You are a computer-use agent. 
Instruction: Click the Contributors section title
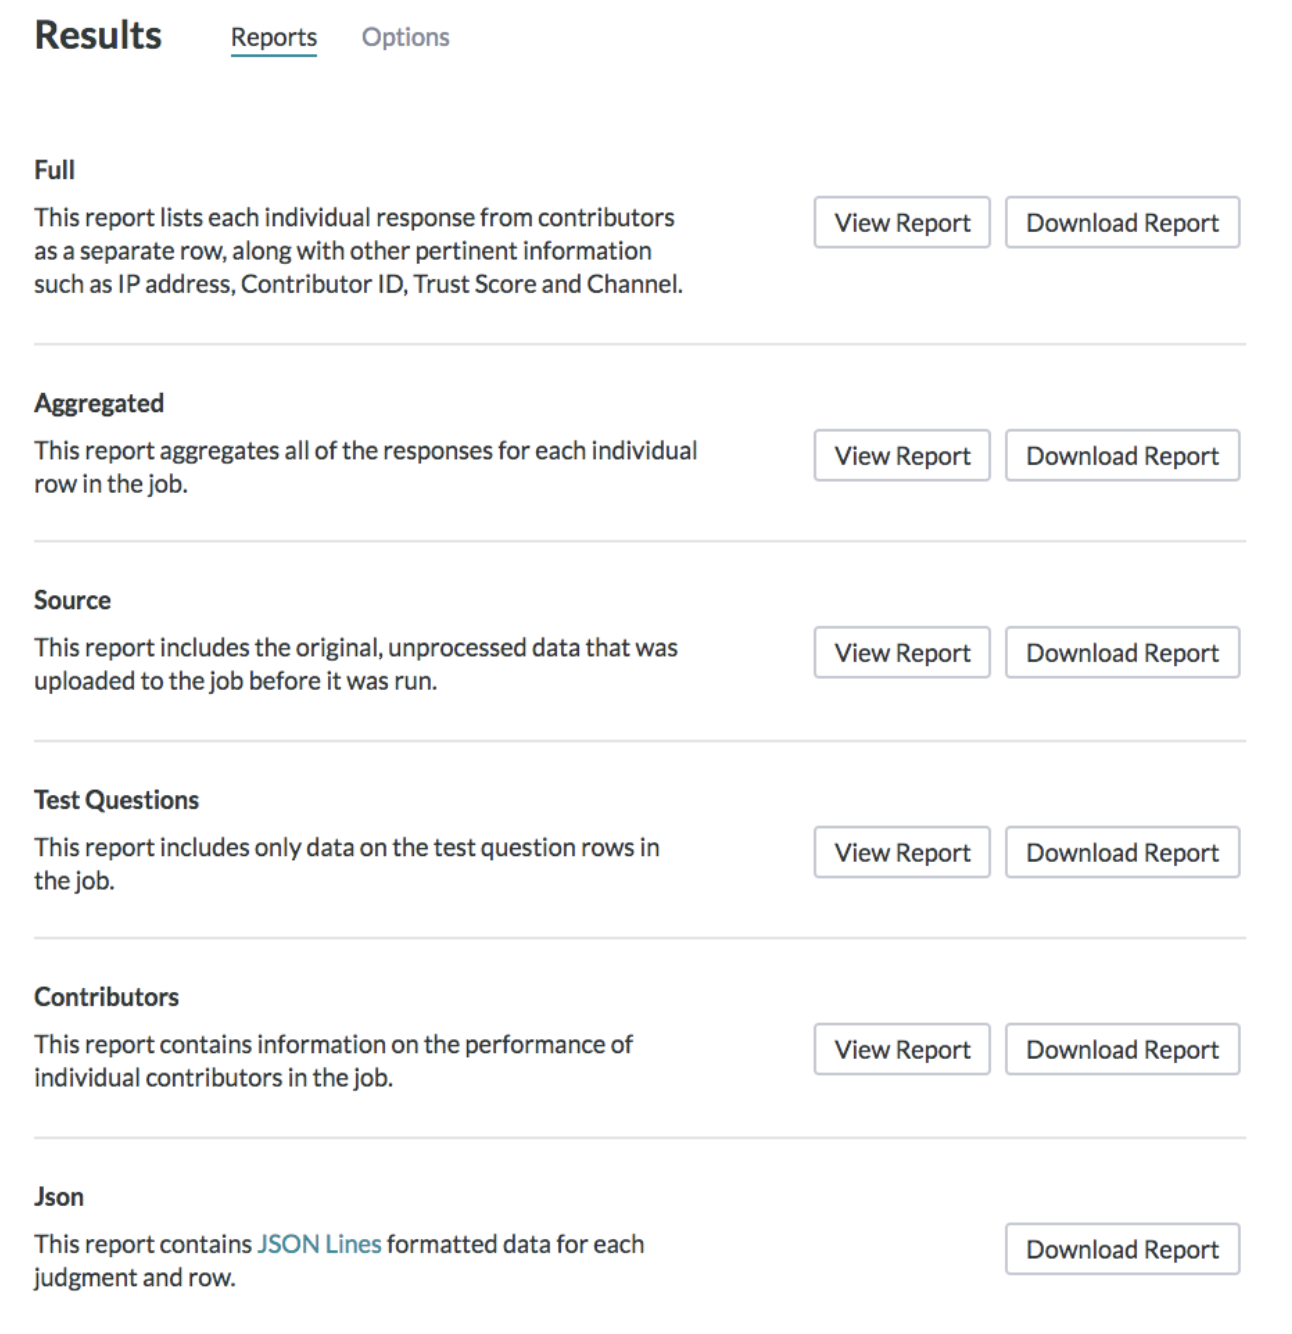point(106,997)
